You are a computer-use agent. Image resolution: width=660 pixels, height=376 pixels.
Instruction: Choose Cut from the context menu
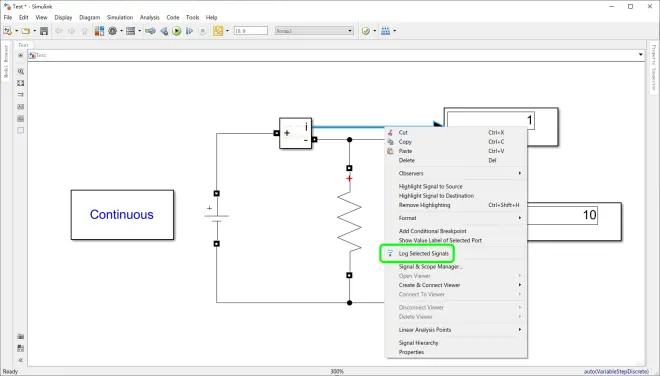tap(456, 132)
